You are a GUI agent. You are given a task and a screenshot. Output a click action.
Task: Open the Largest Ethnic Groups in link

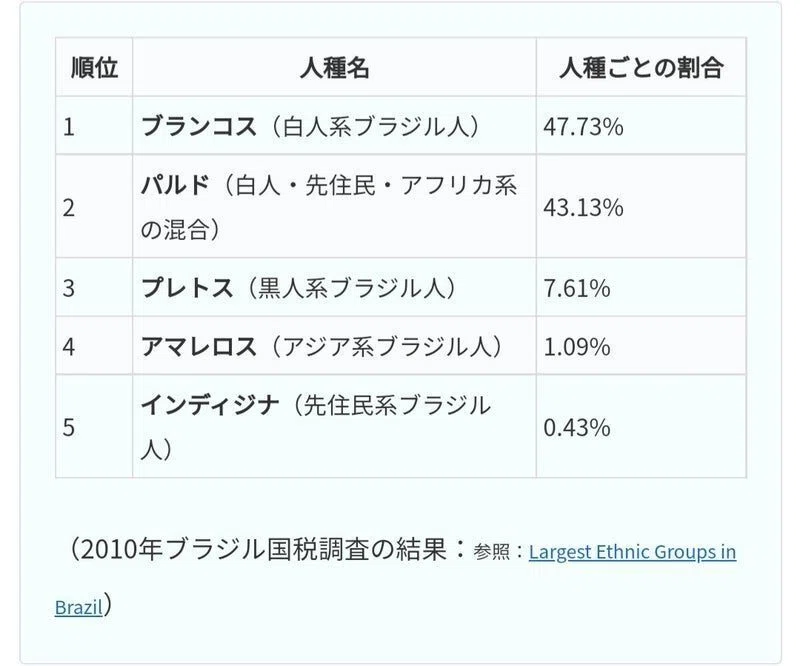632,552
